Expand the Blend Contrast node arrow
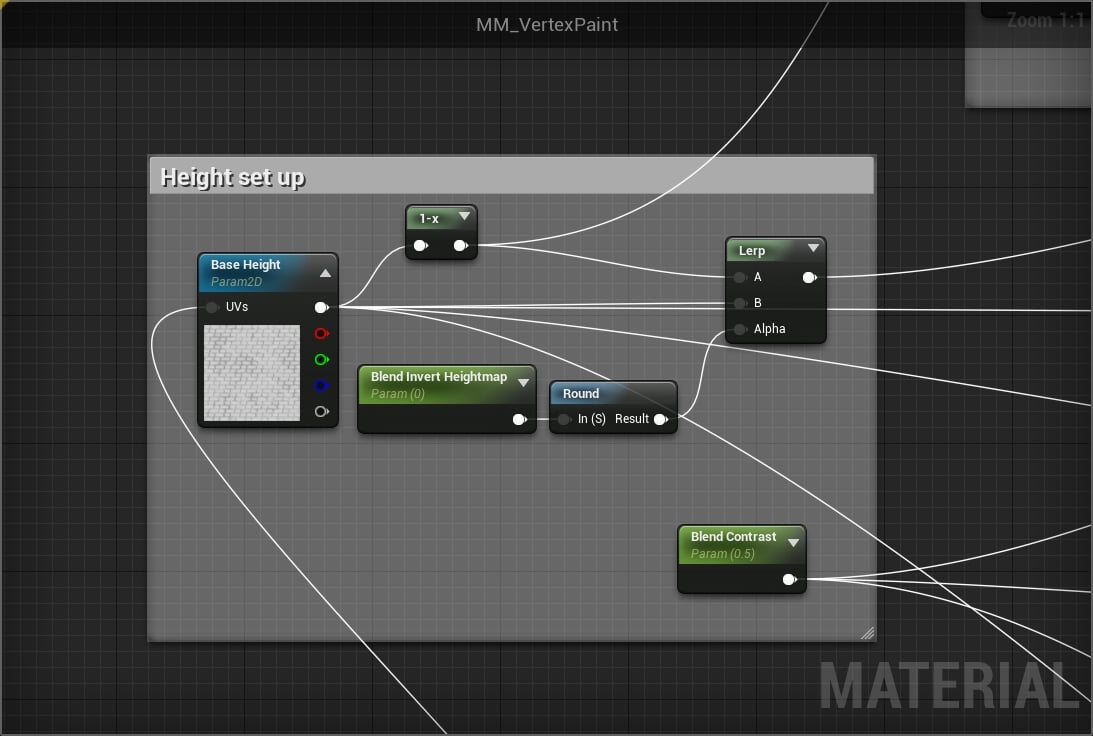 click(x=793, y=542)
